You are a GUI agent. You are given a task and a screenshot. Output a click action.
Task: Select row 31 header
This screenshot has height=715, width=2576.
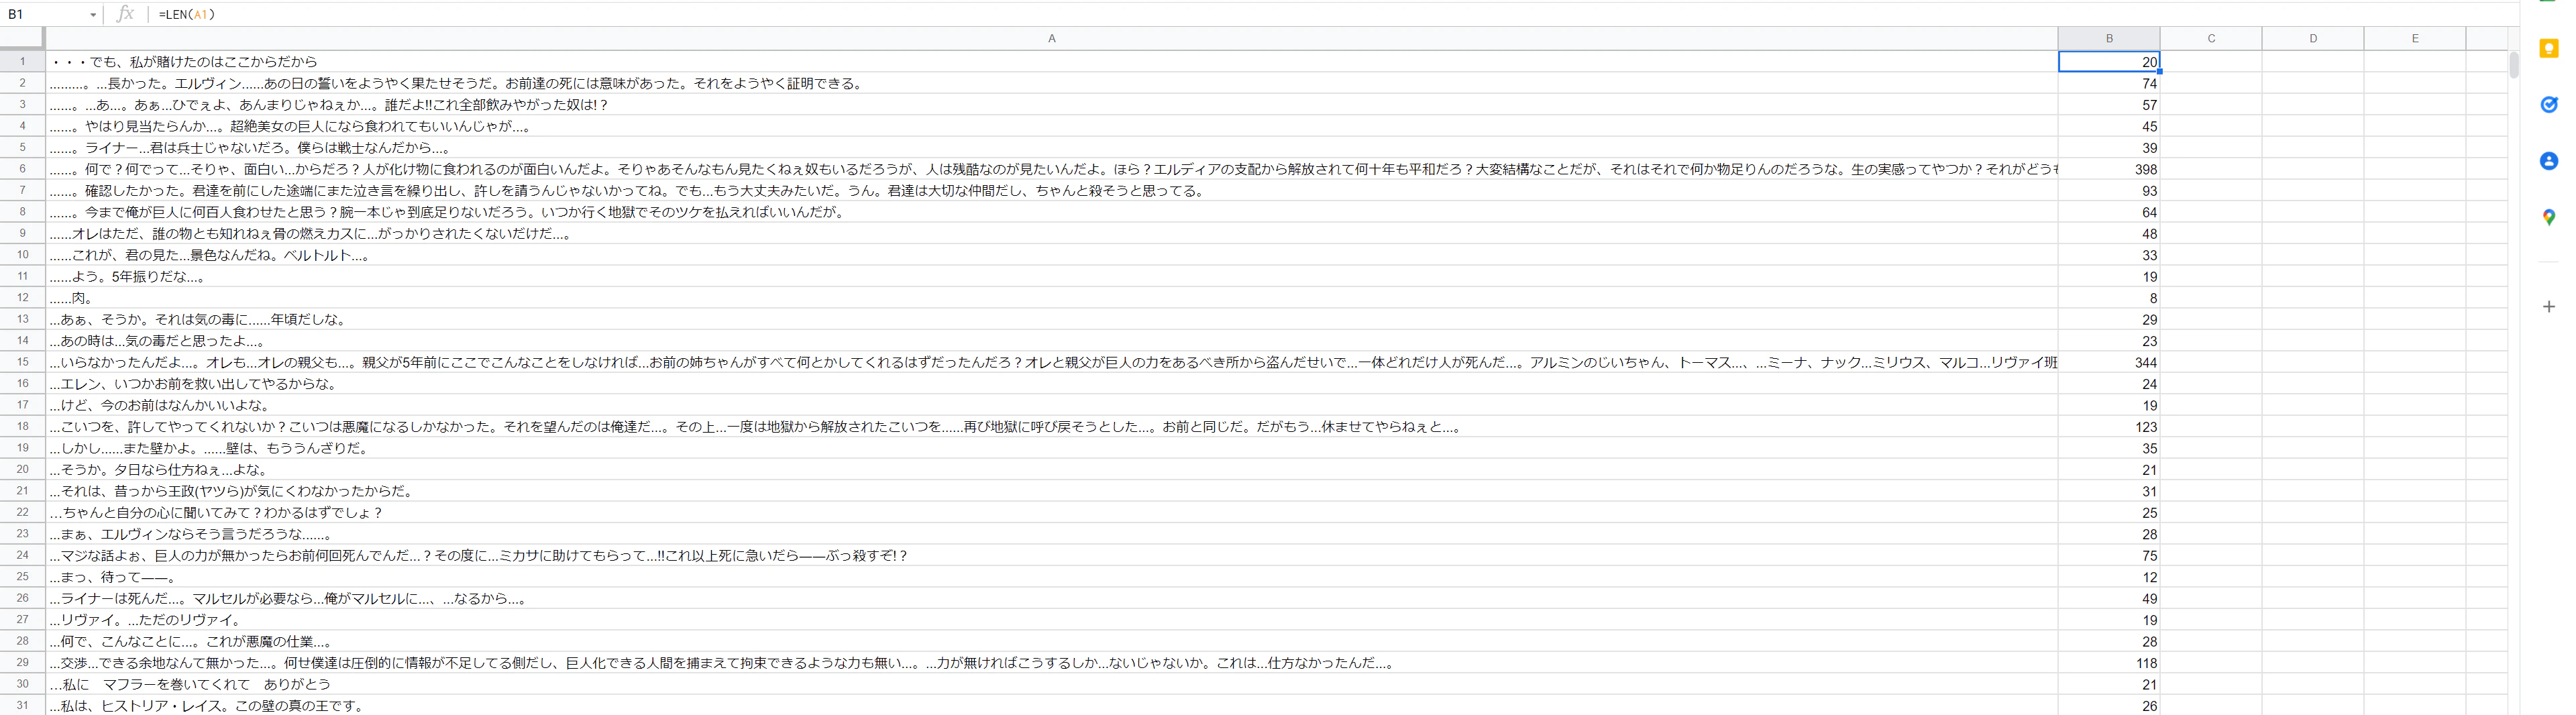(22, 705)
